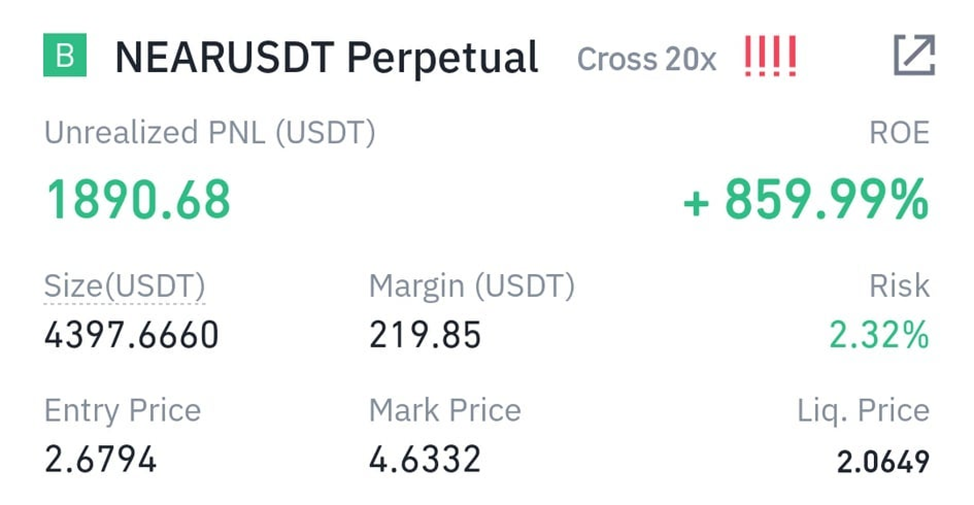Click the 1890.68 unrealized PNL value
Image resolution: width=974 pixels, height=505 pixels.
coord(139,200)
